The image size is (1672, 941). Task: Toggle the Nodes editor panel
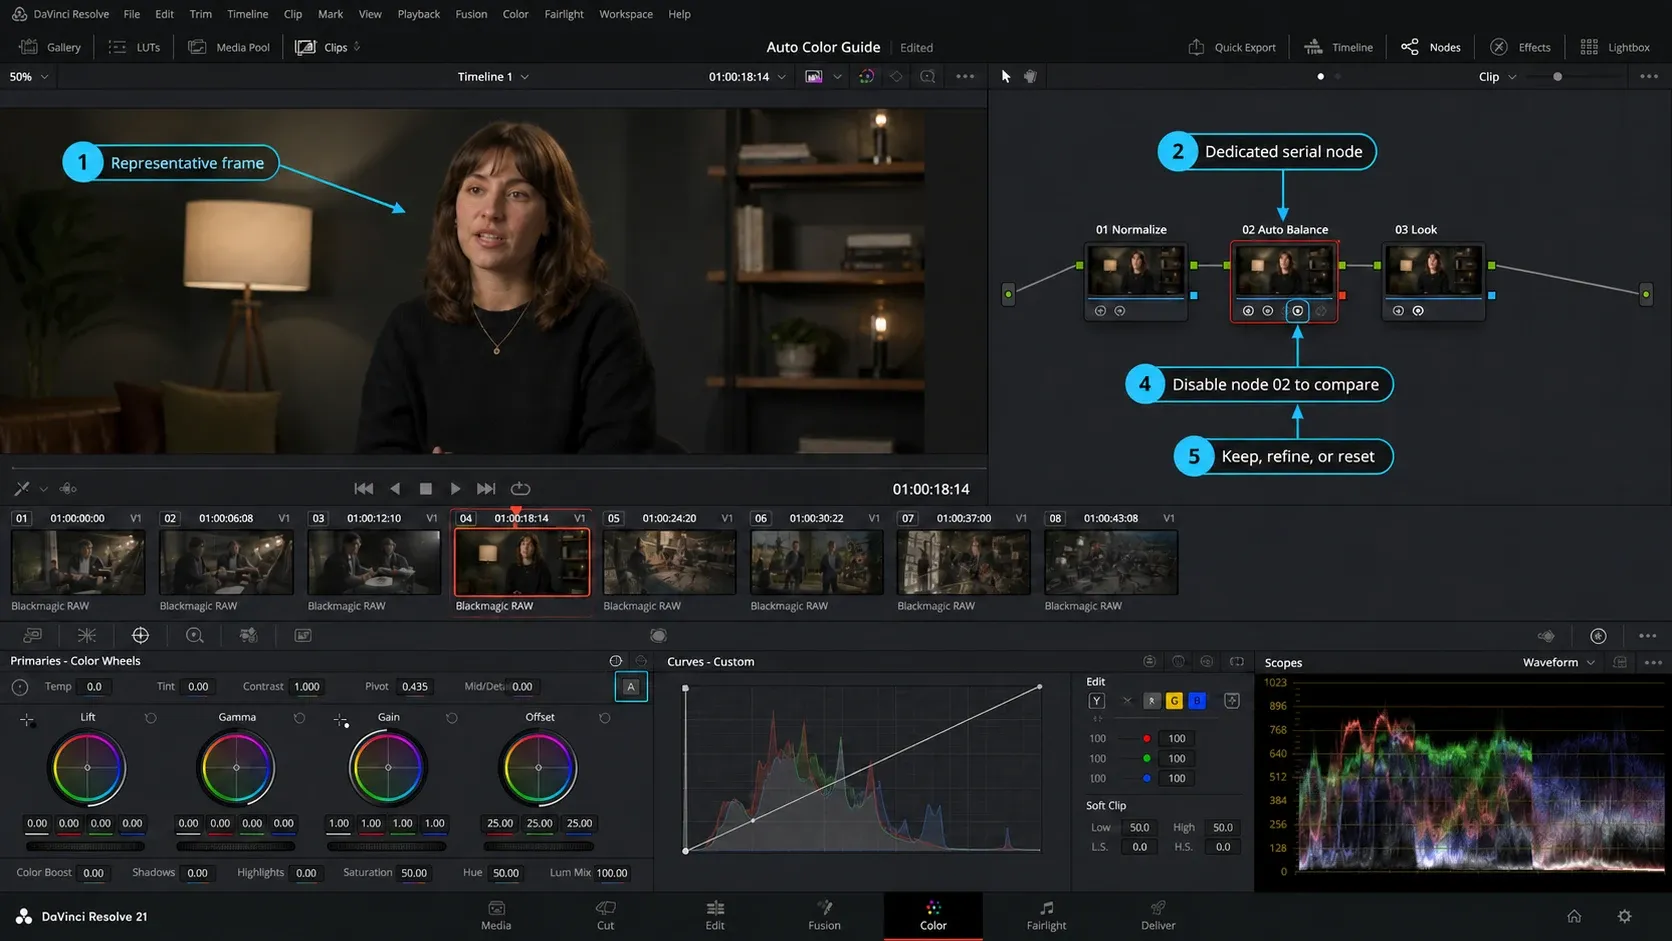(x=1431, y=47)
